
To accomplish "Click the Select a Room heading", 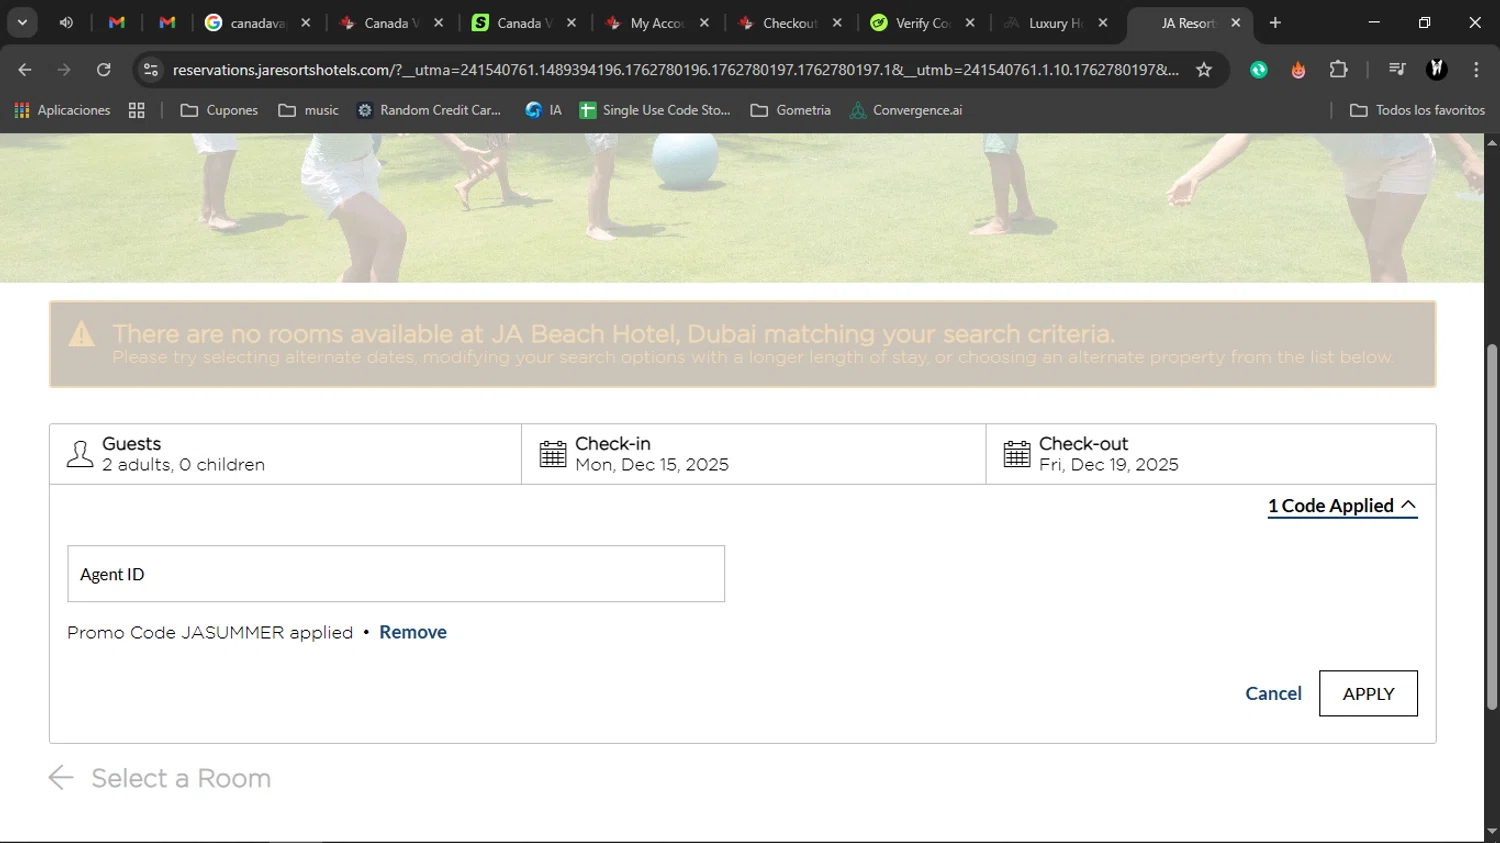I will coord(181,778).
